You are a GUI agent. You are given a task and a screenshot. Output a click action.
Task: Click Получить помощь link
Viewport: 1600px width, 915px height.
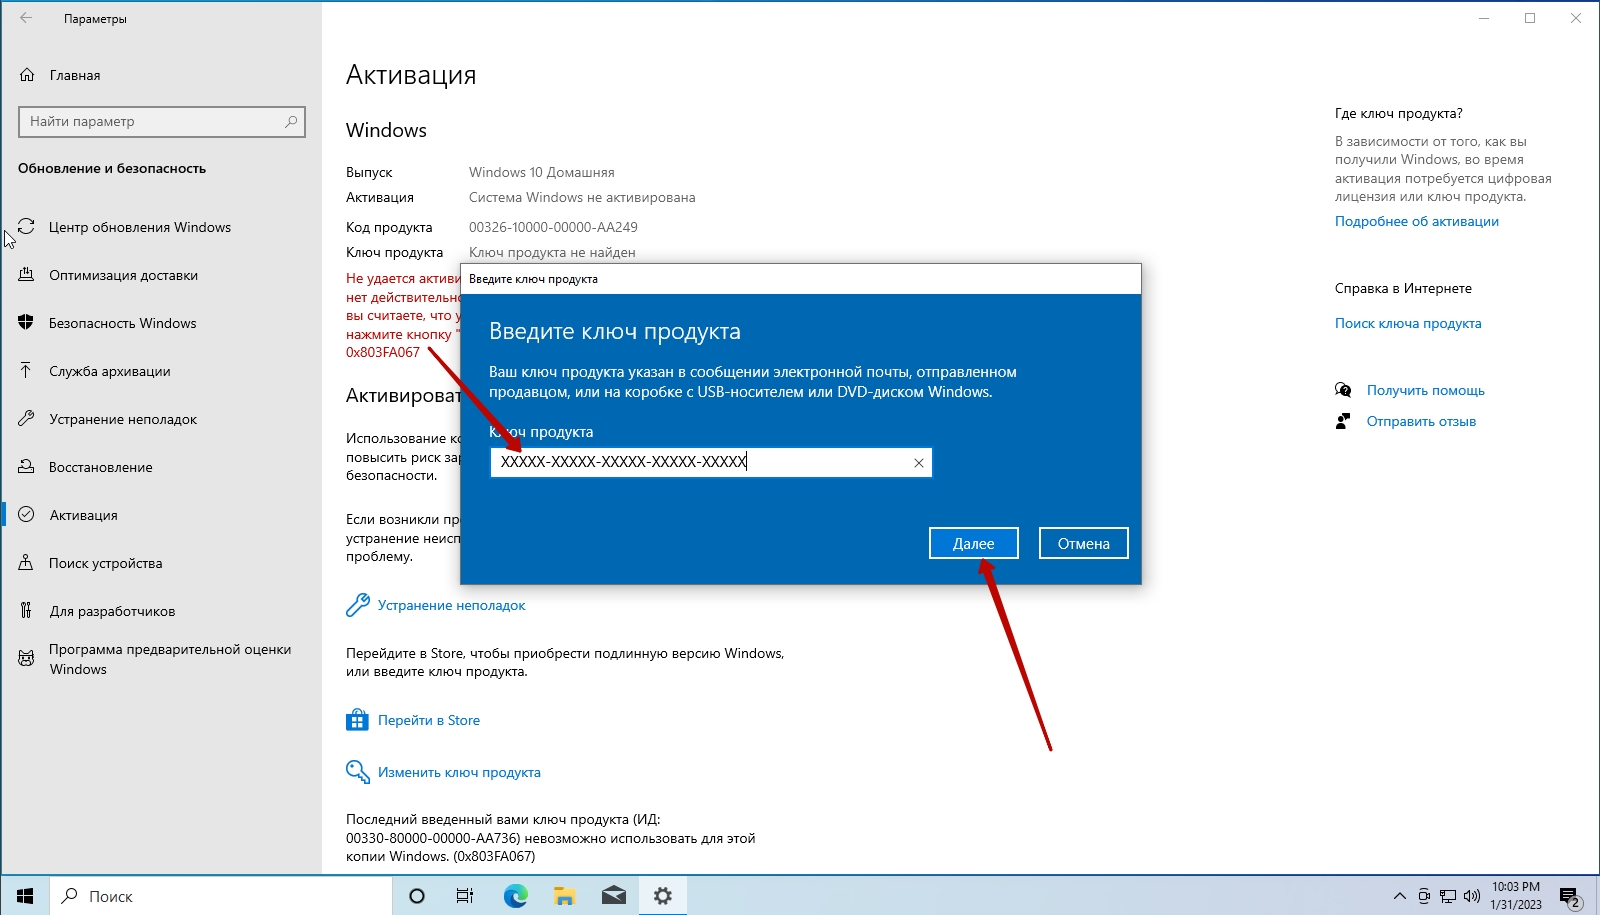pyautogui.click(x=1426, y=390)
